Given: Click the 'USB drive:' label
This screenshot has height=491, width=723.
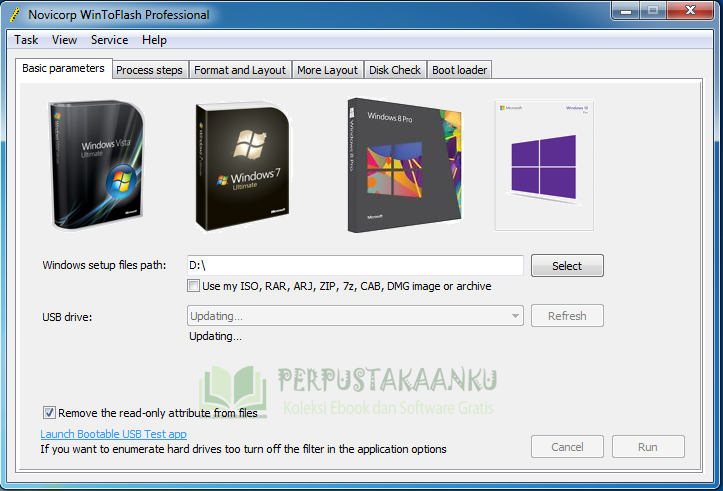Looking at the screenshot, I should point(67,317).
